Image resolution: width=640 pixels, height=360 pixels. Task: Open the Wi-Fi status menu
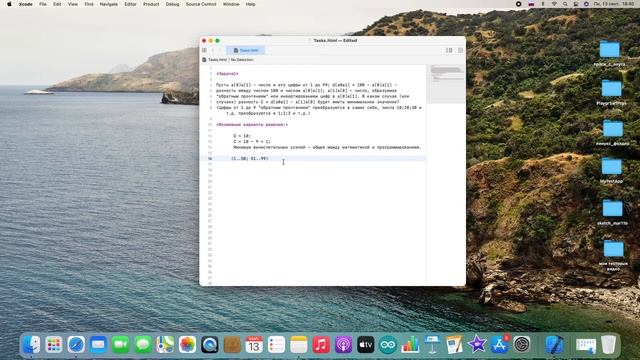554,4
